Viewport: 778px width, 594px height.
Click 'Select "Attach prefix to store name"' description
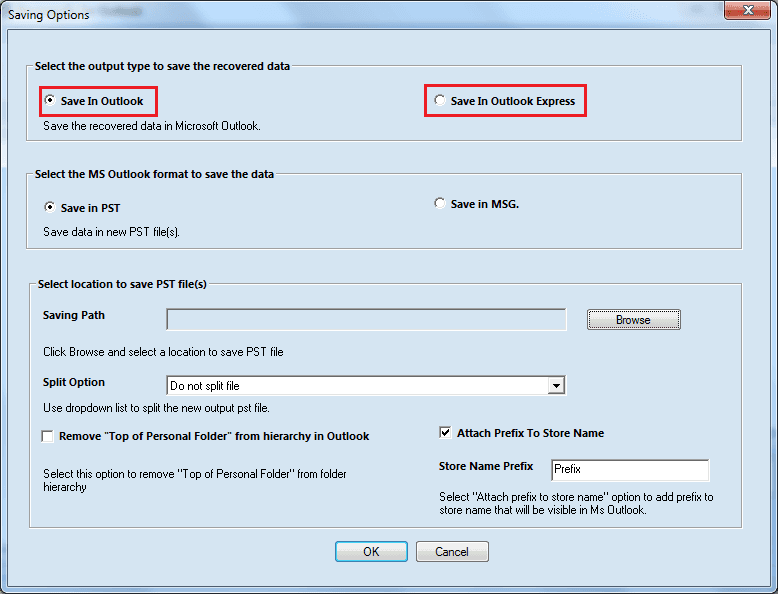(x=576, y=503)
